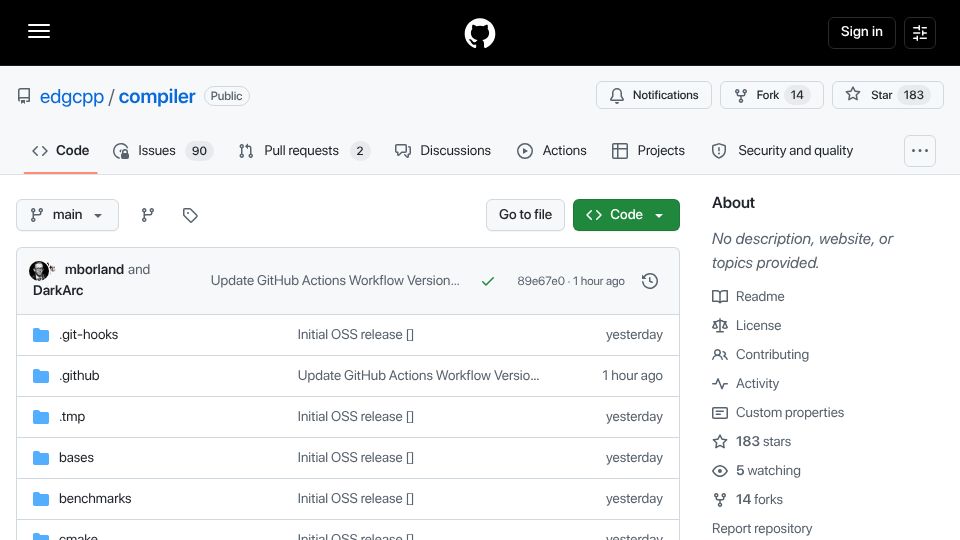
Task: Open the Projects tab
Action: coord(648,151)
